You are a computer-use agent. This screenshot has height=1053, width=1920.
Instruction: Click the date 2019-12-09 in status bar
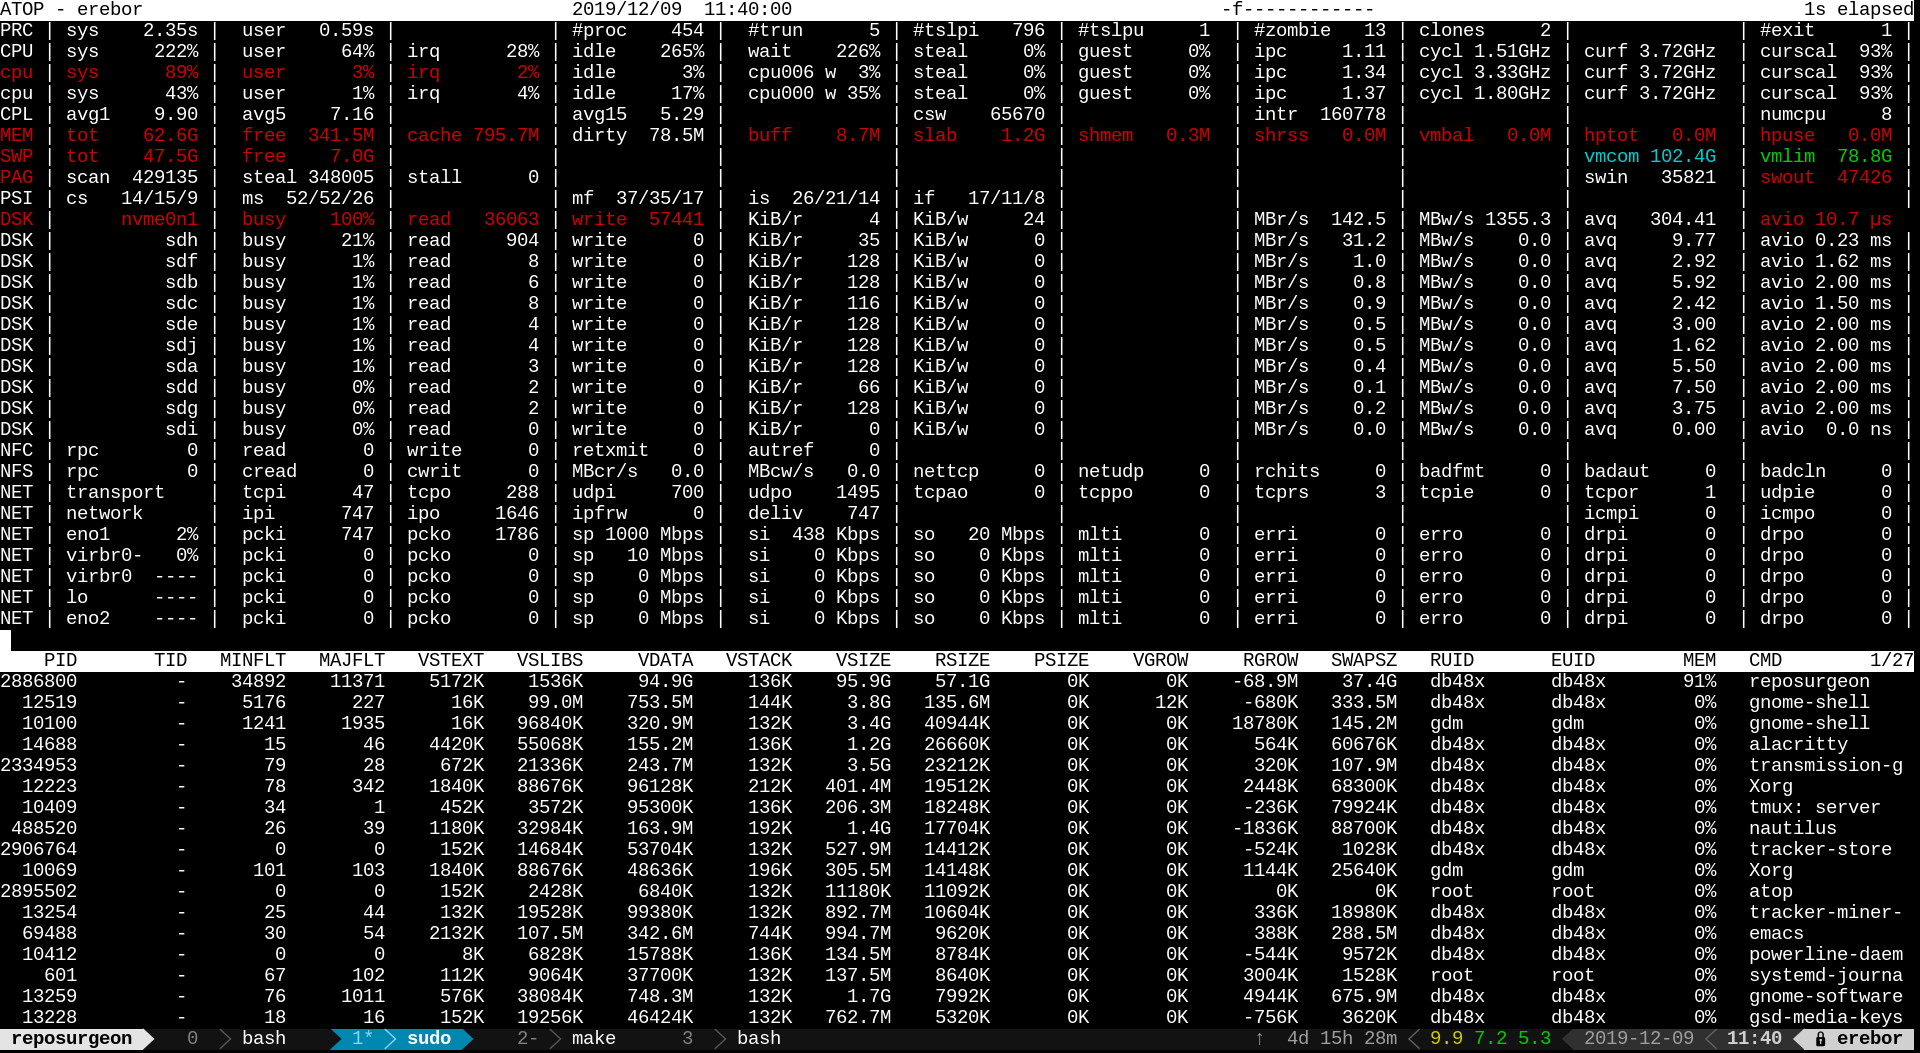pyautogui.click(x=1639, y=1039)
